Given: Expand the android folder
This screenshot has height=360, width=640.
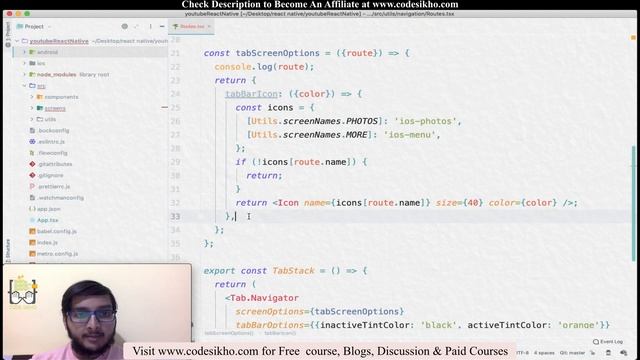Looking at the screenshot, I should click(x=24, y=52).
